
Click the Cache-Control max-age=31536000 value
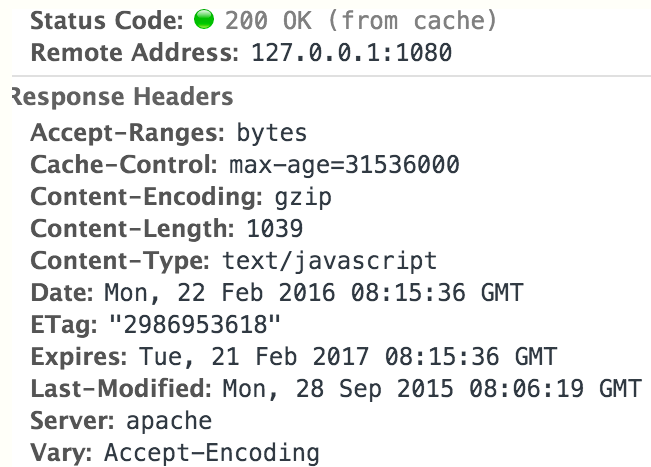point(344,164)
